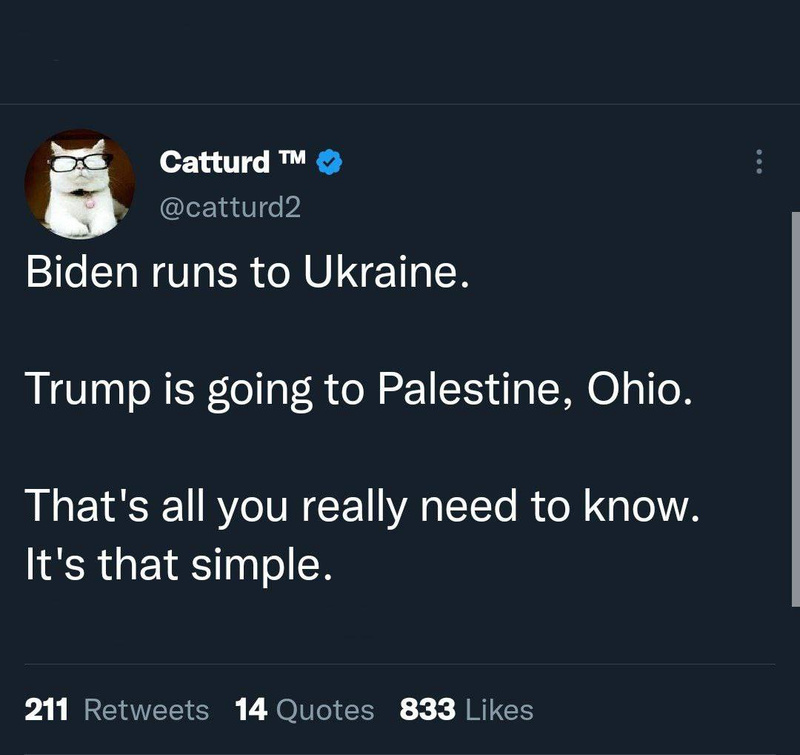This screenshot has width=800, height=755.
Task: Click the blue verified checkmark badge
Action: pos(331,161)
